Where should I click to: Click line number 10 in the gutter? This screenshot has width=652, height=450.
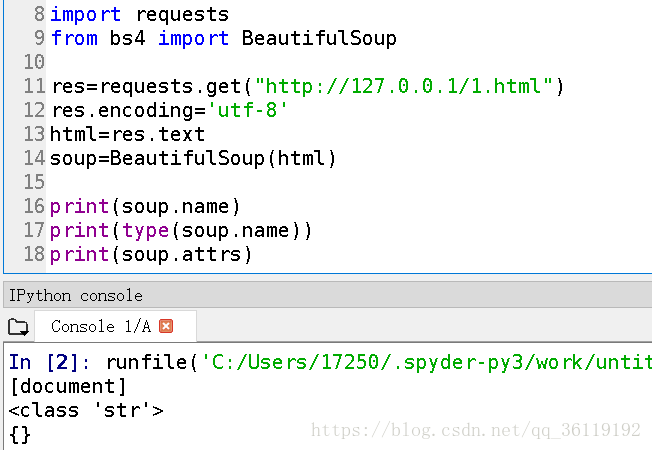(x=34, y=62)
